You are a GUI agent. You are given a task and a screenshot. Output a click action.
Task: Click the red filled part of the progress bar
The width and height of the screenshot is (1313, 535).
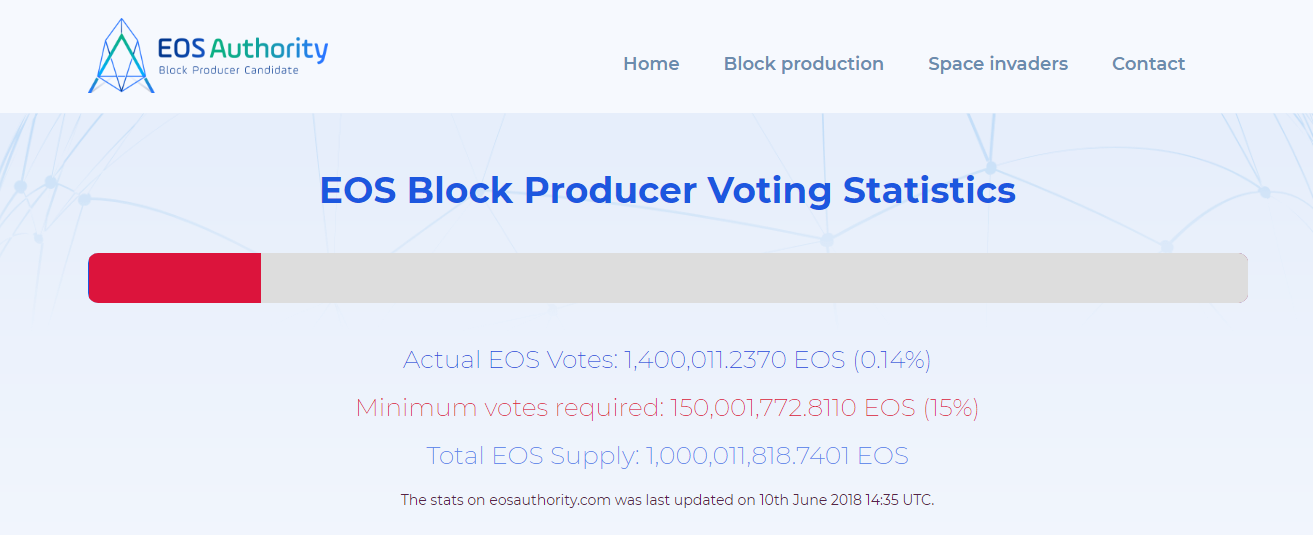tap(175, 278)
